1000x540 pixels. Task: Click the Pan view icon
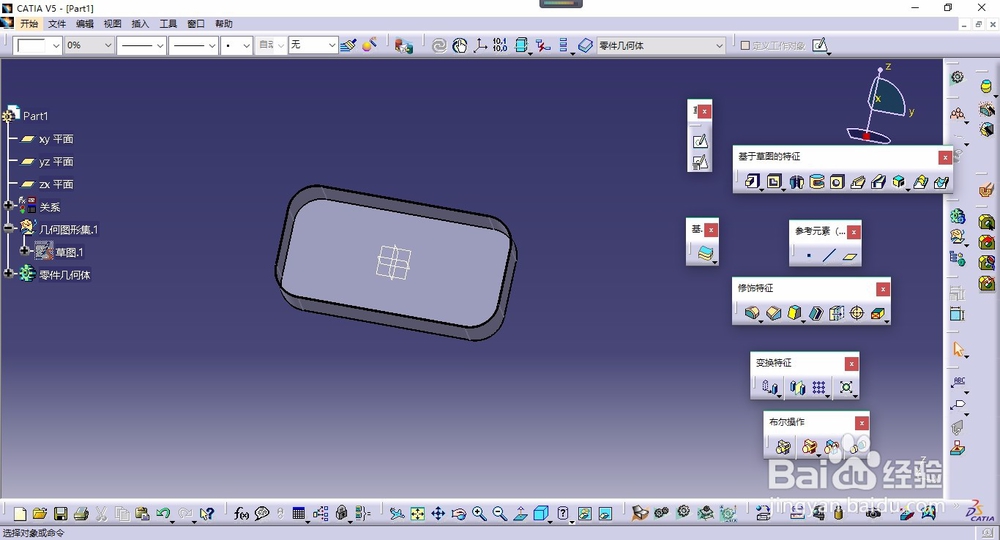[x=438, y=513]
